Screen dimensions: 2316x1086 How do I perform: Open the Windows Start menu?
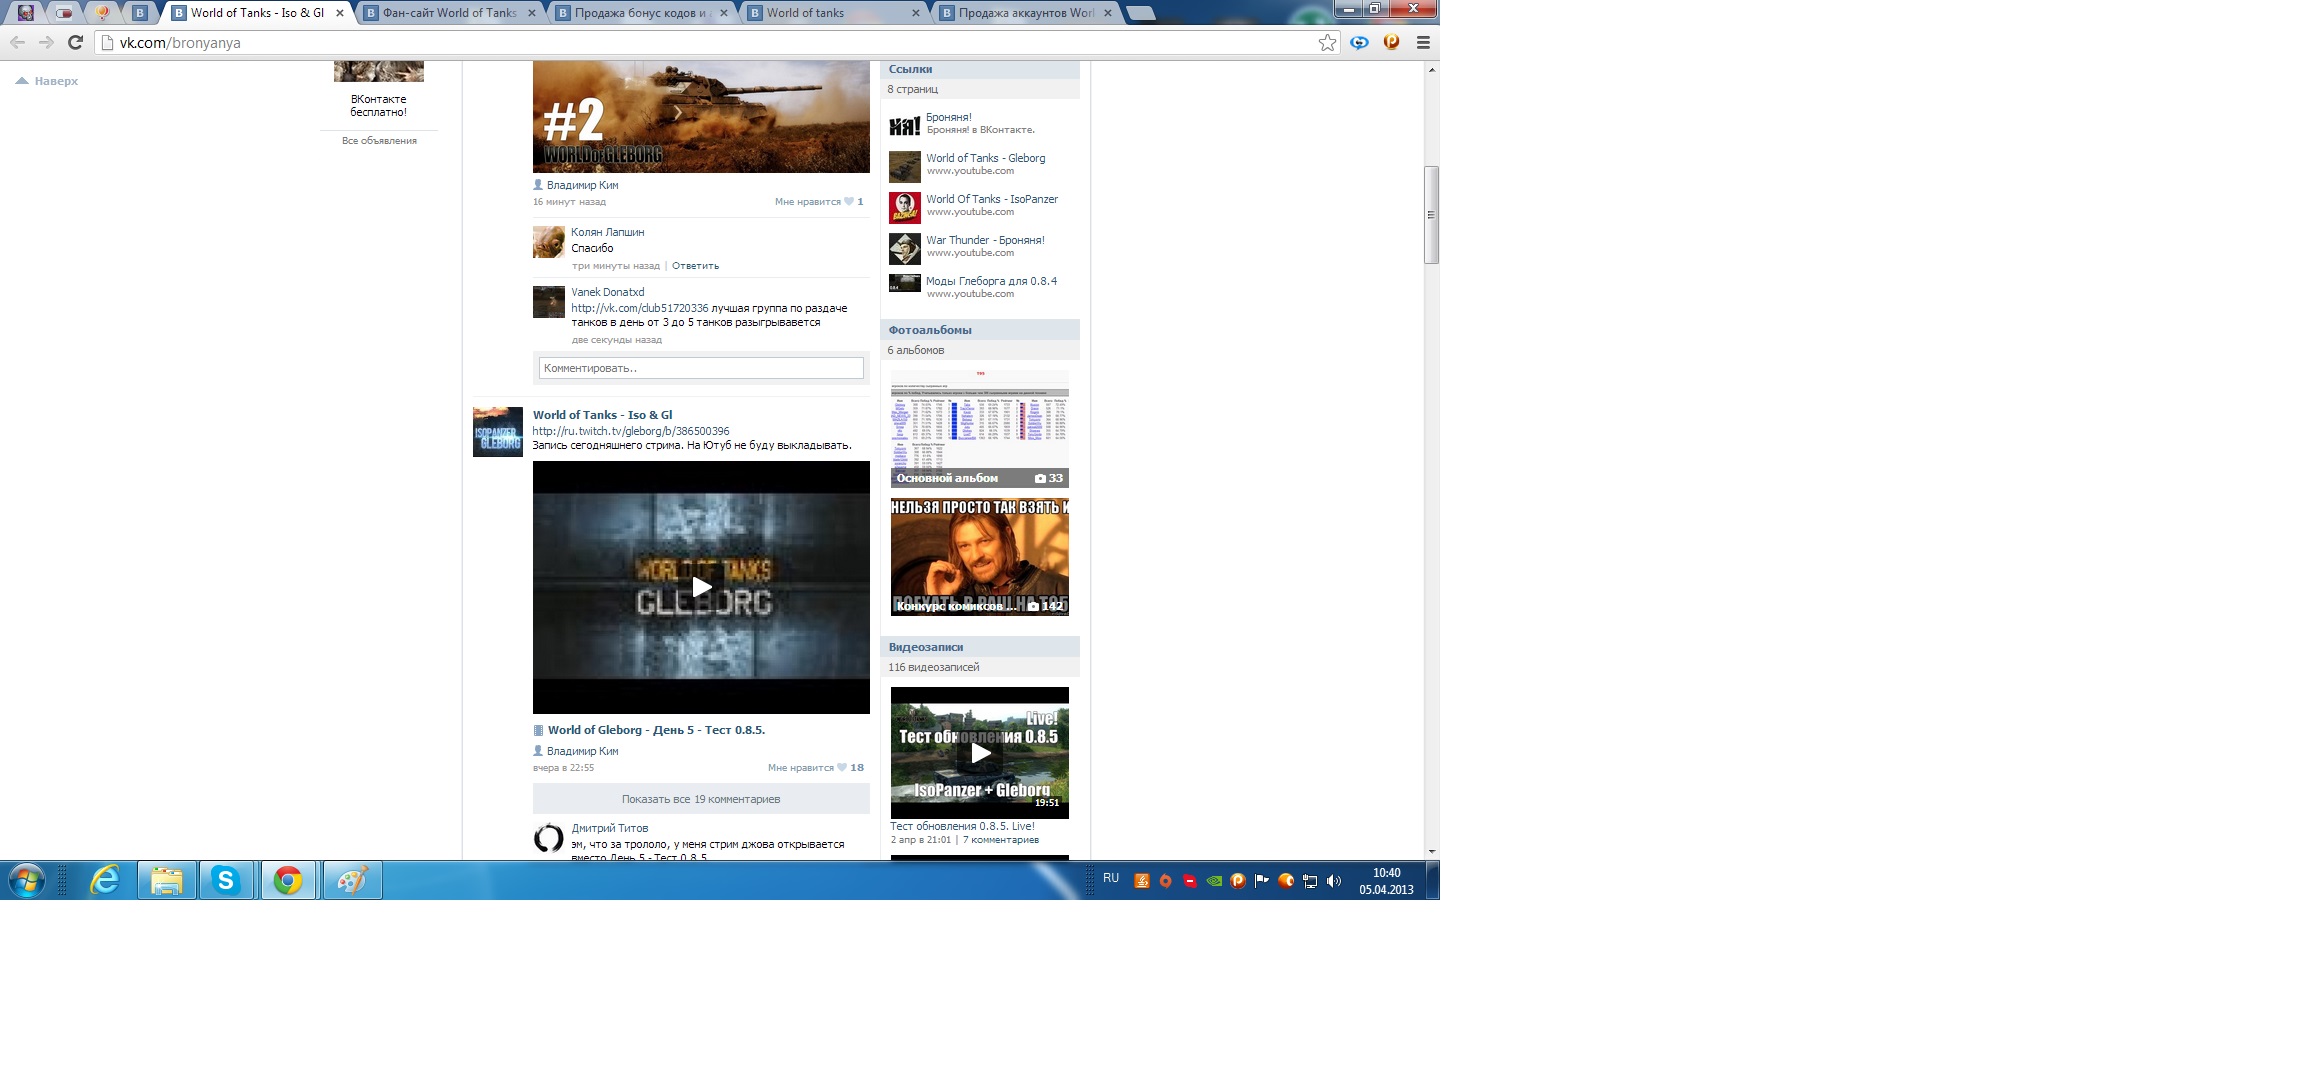pyautogui.click(x=27, y=881)
